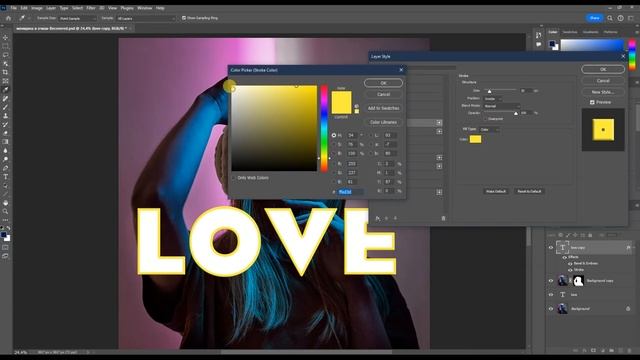The width and height of the screenshot is (640, 360).
Task: Click Cancel in the Color Picker dialog
Action: point(383,94)
